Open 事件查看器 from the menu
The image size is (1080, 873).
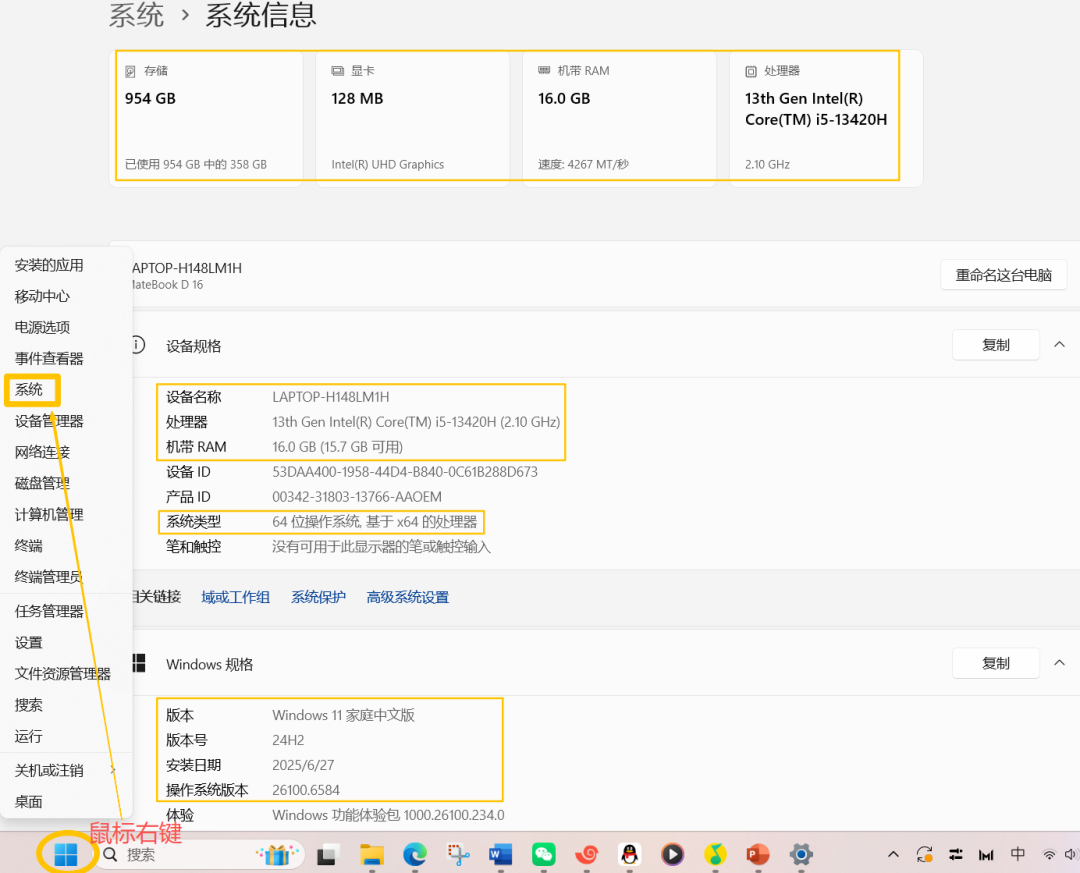pyautogui.click(x=49, y=358)
